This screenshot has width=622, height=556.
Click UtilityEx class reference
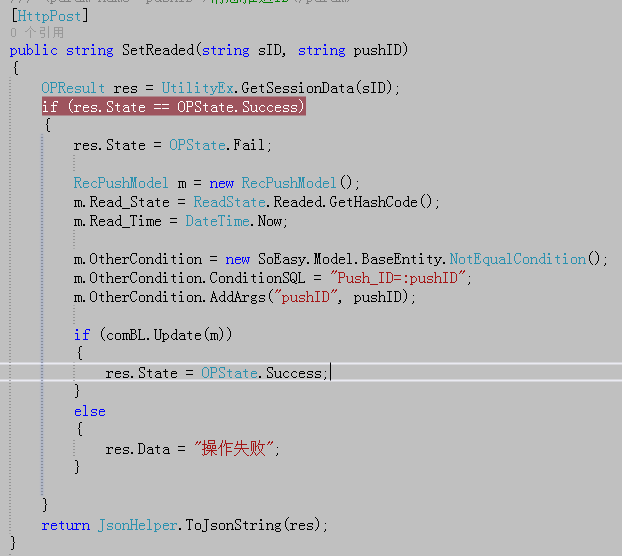pos(197,88)
